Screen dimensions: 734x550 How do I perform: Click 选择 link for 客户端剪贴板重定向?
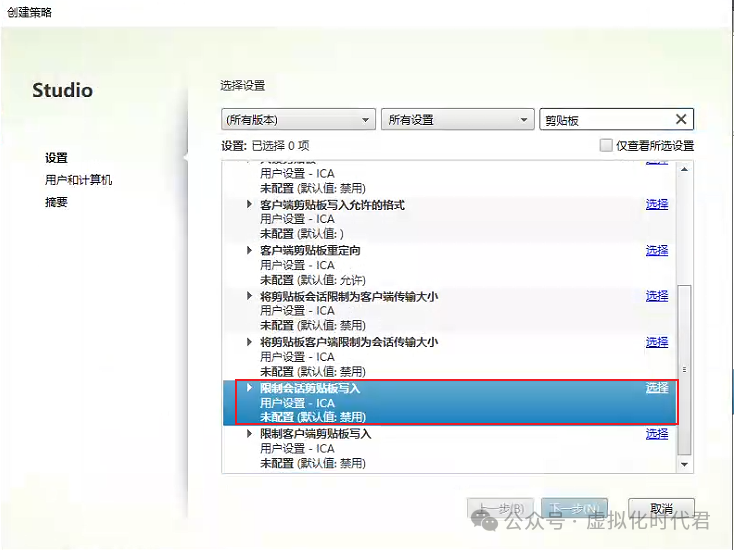coord(657,250)
